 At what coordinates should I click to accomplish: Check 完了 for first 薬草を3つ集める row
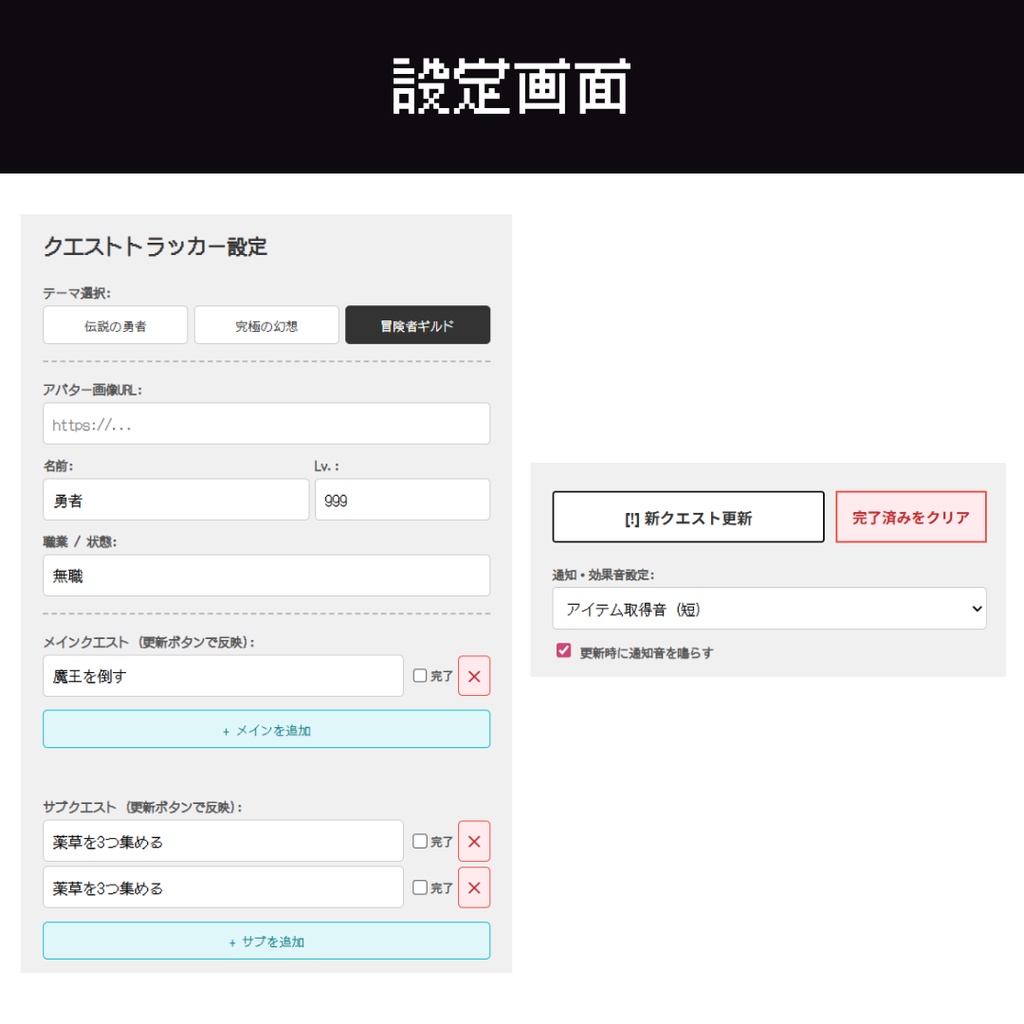pyautogui.click(x=420, y=840)
